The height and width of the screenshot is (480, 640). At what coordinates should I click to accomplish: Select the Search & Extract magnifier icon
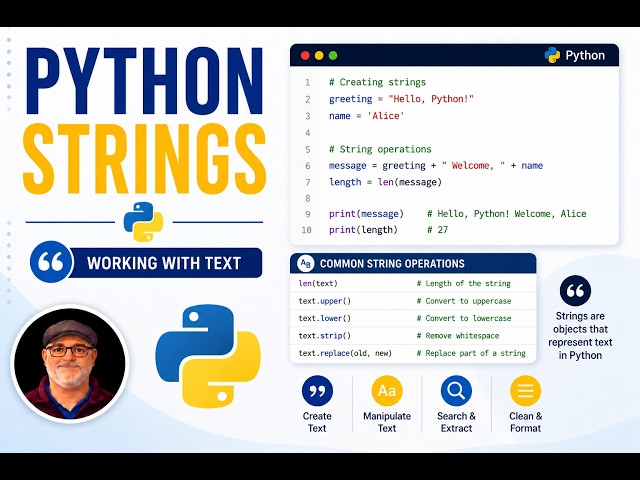456,391
